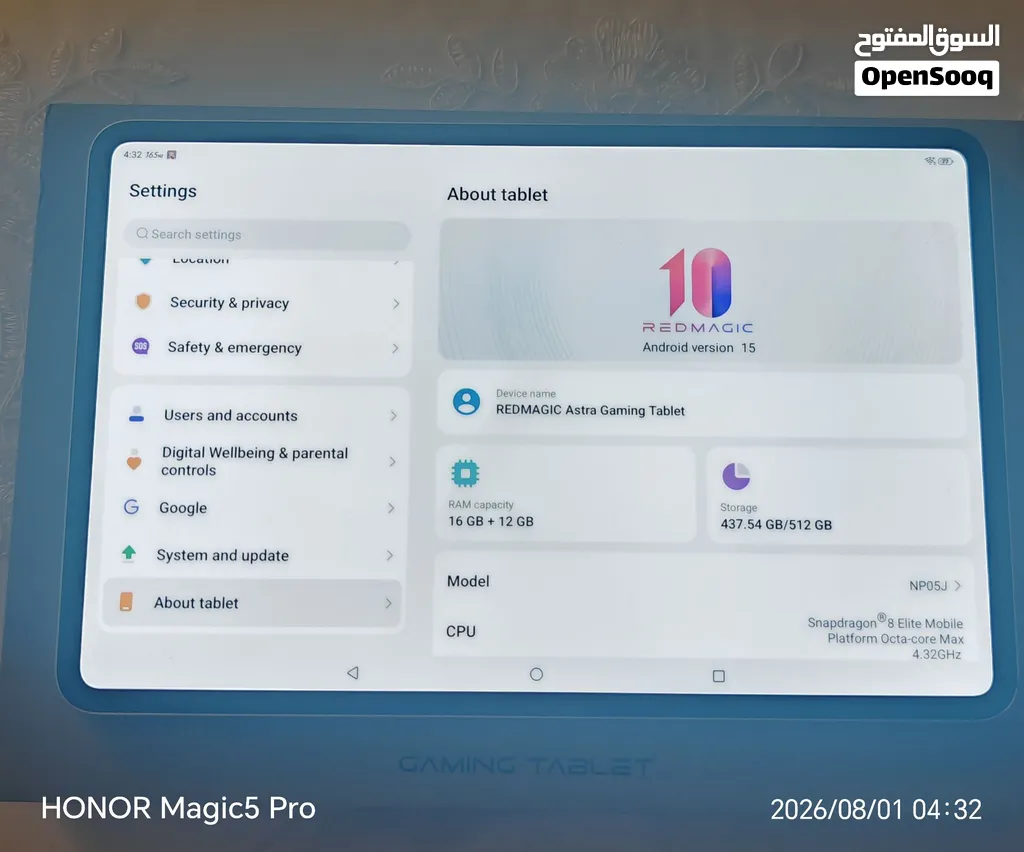
Task: Tap the SOS Safety & emergency icon
Action: click(140, 346)
